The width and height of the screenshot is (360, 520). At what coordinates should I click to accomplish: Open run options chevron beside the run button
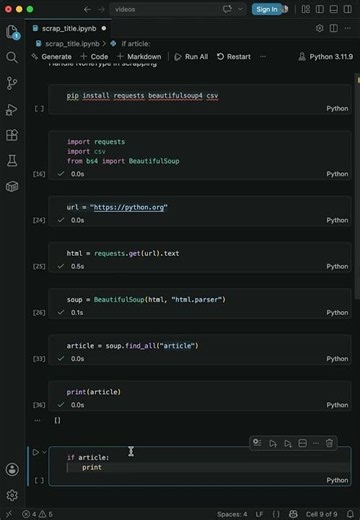[x=44, y=452]
